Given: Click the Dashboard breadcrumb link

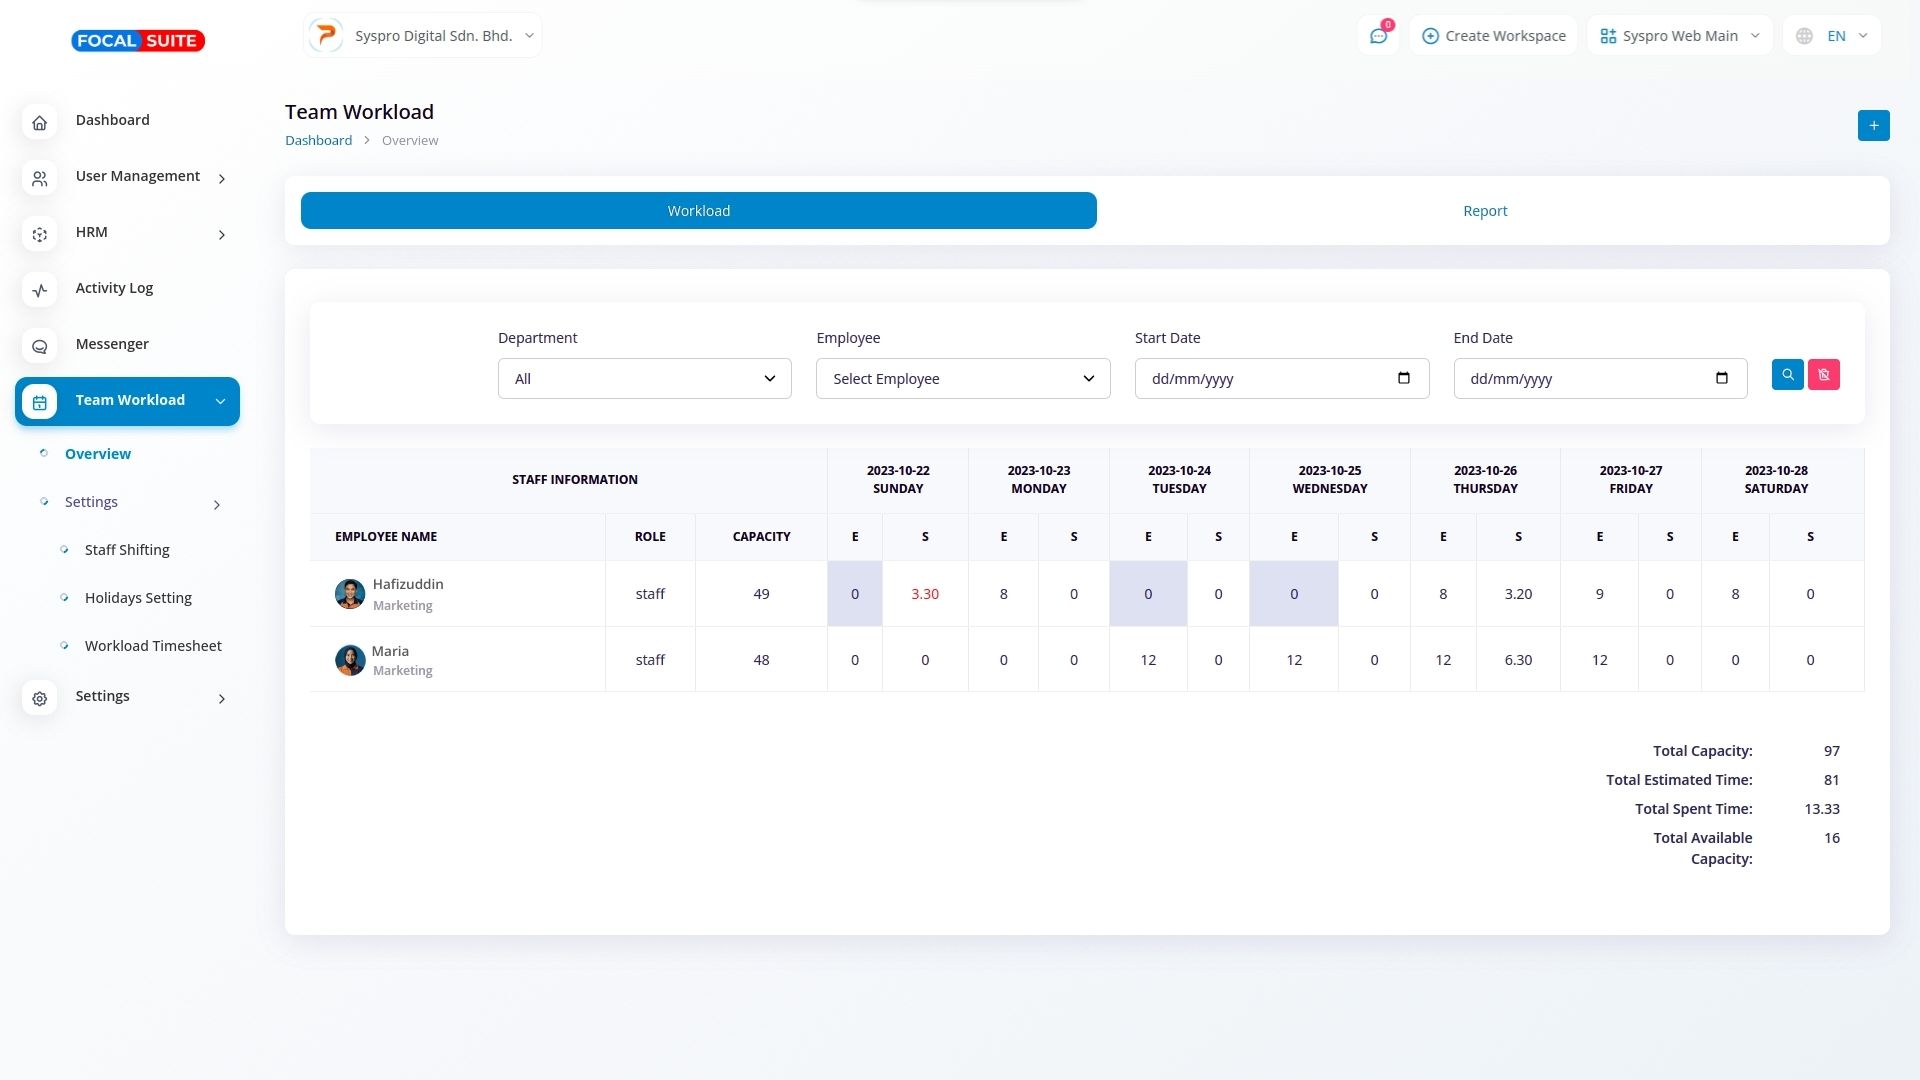Looking at the screenshot, I should pyautogui.click(x=318, y=141).
